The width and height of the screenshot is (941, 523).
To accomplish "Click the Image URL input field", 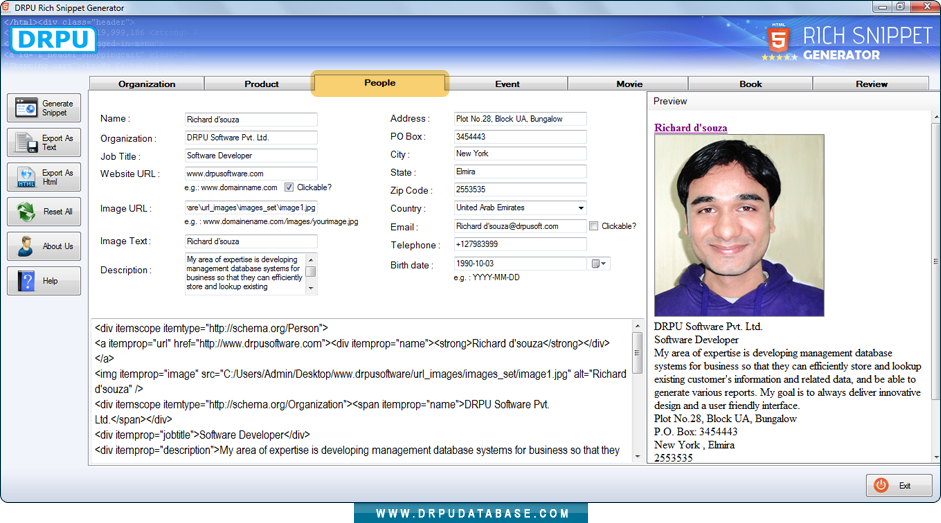I will [x=251, y=208].
